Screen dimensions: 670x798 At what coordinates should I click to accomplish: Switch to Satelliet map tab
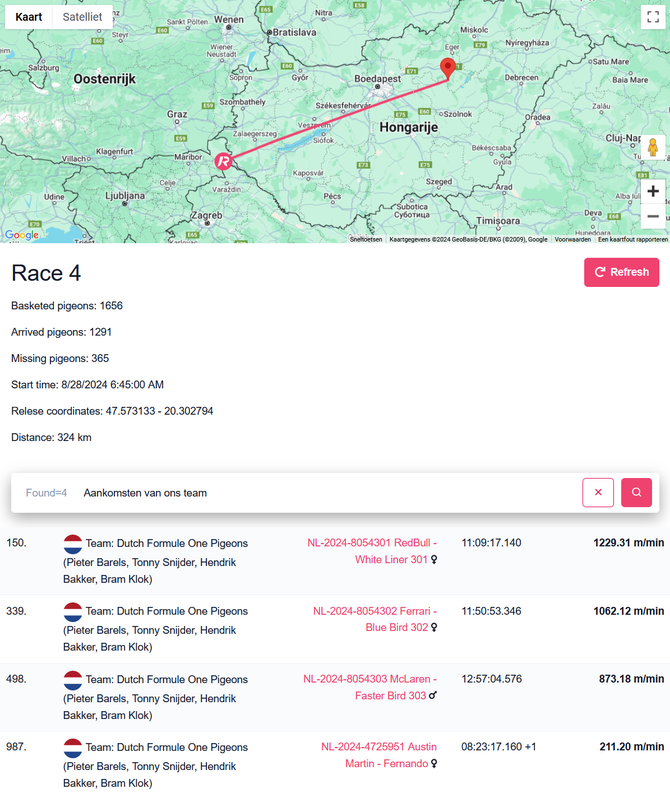(x=81, y=17)
